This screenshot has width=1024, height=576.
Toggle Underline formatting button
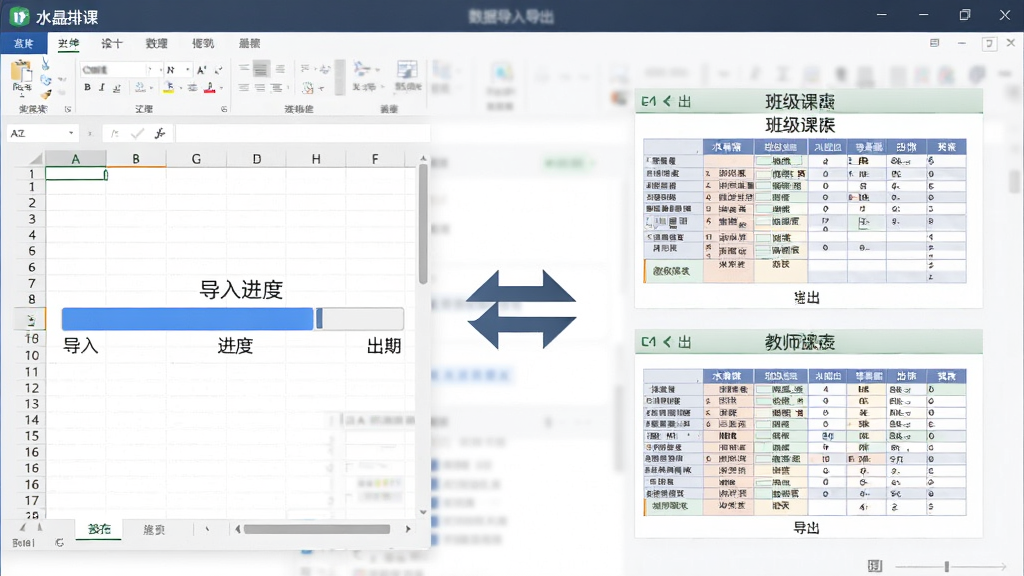pos(117,88)
